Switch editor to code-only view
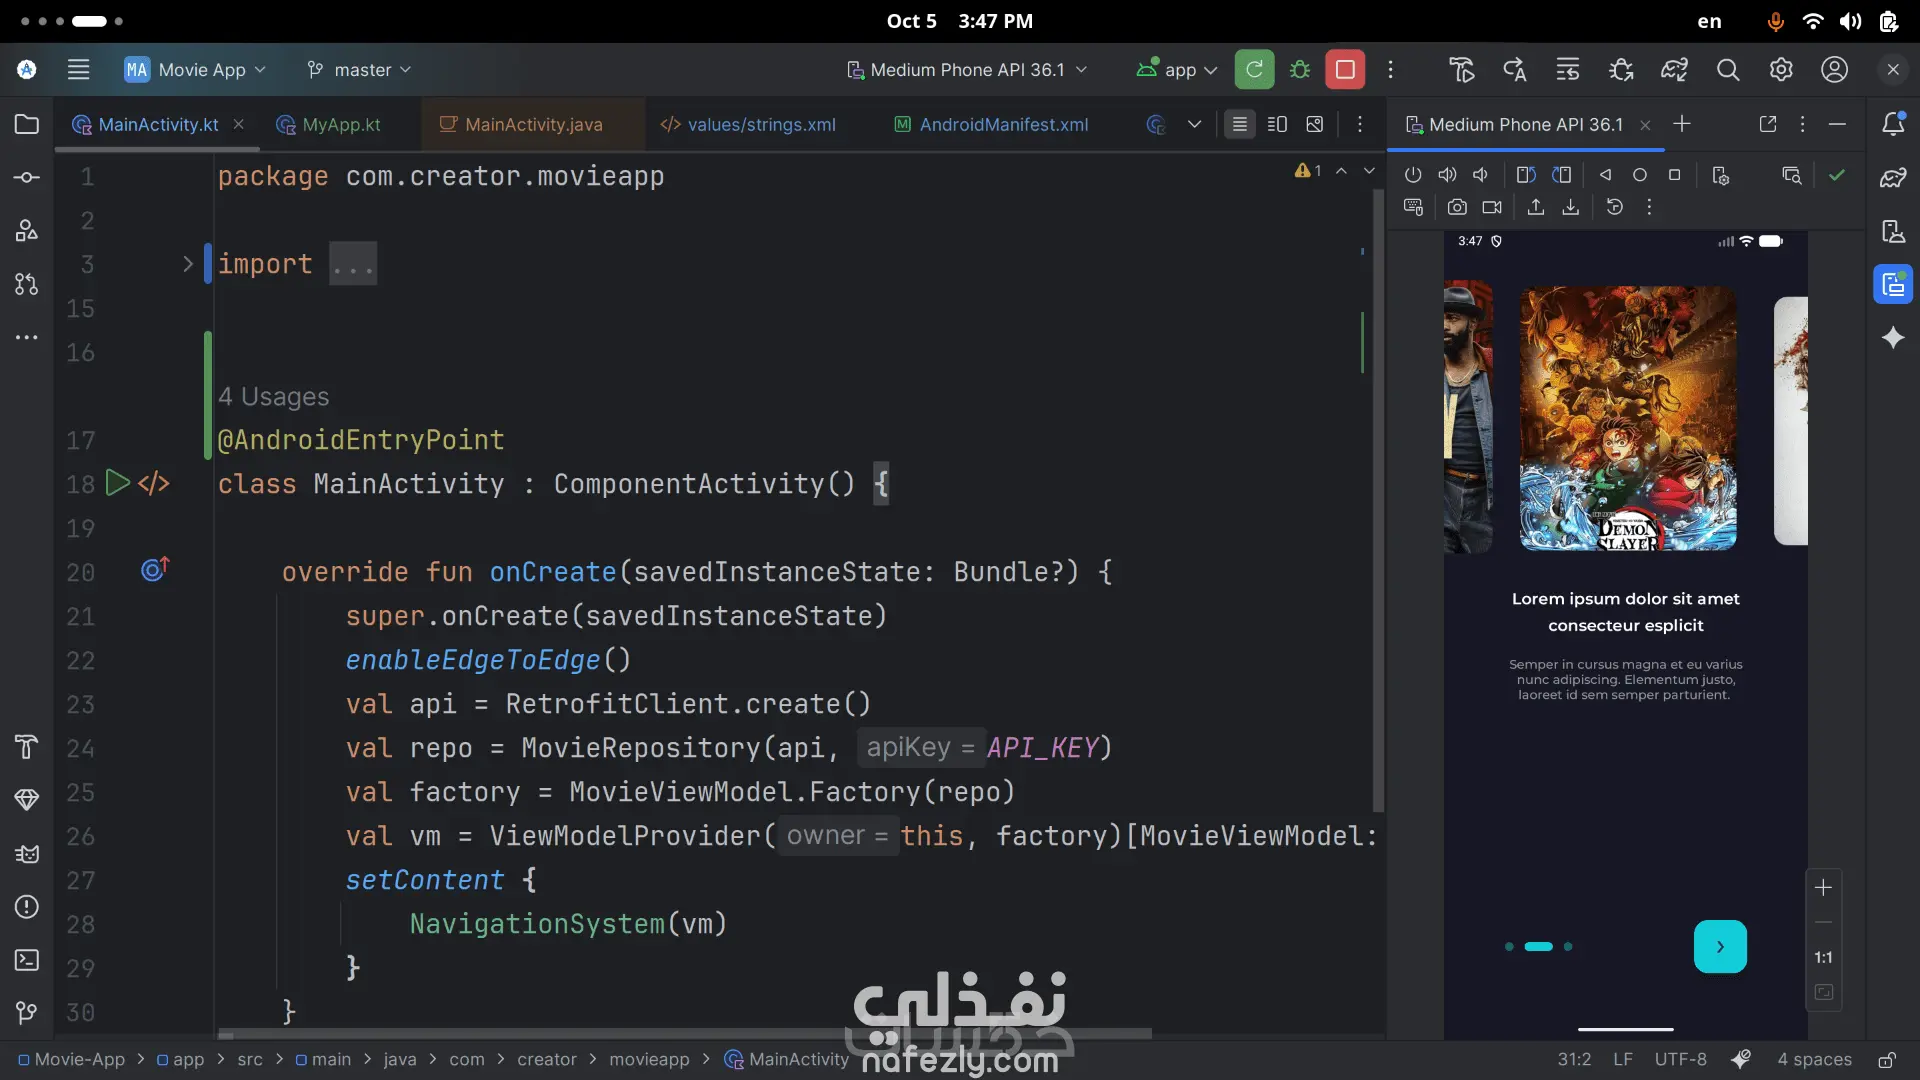Image resolution: width=1920 pixels, height=1080 pixels. [x=1239, y=124]
